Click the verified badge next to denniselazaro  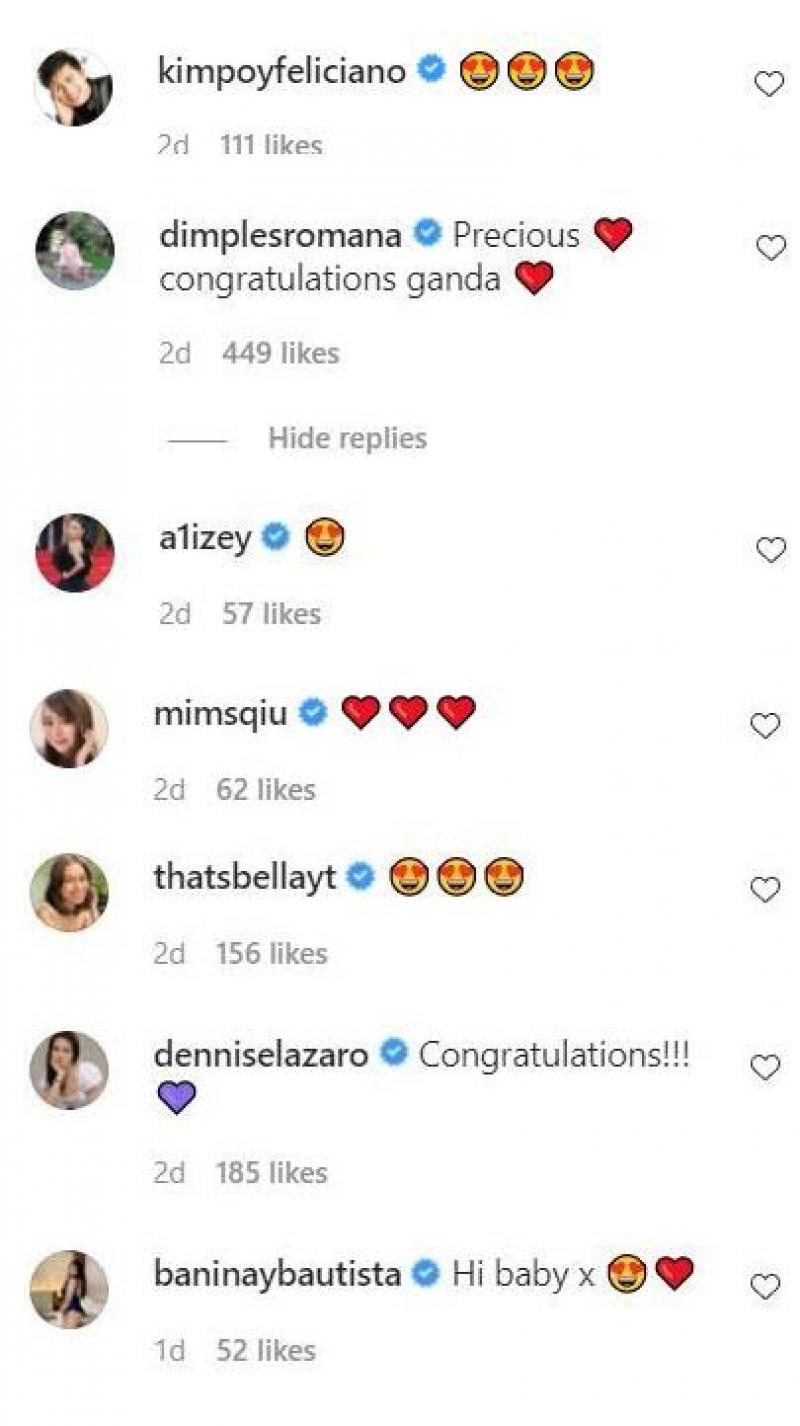click(x=394, y=1053)
